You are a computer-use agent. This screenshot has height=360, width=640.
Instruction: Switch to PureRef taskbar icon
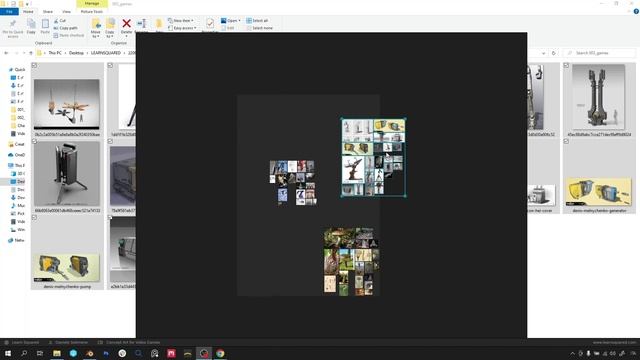(204, 353)
